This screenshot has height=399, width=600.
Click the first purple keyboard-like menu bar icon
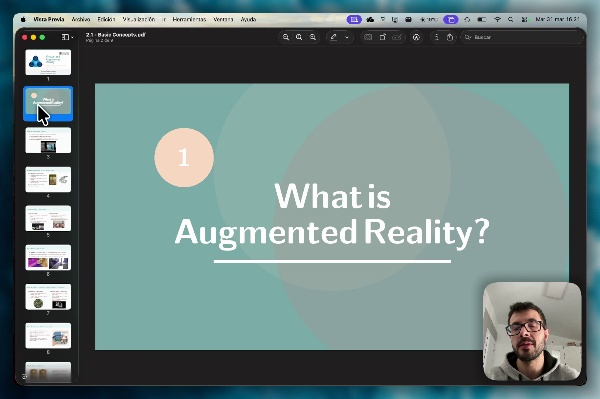(354, 19)
